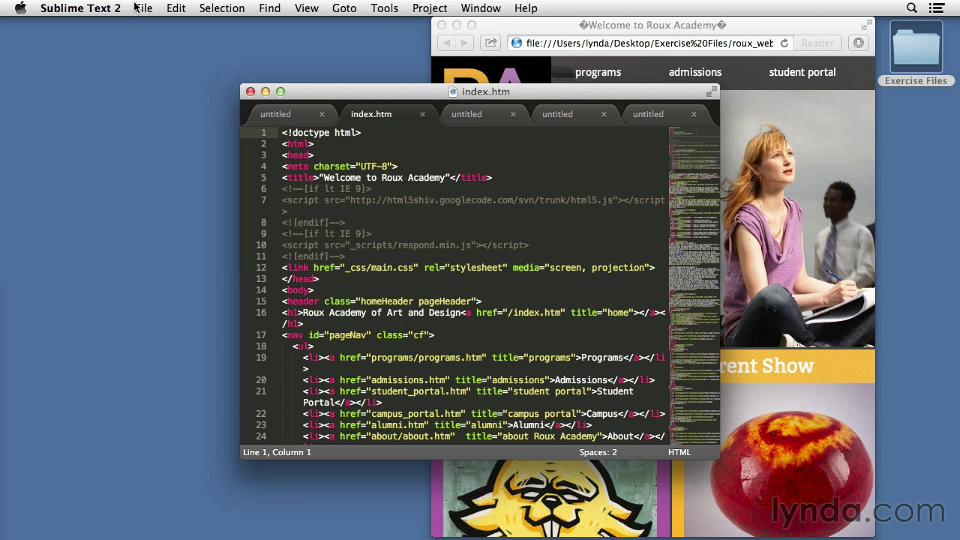Reload the page in Safari

pyautogui.click(x=784, y=43)
